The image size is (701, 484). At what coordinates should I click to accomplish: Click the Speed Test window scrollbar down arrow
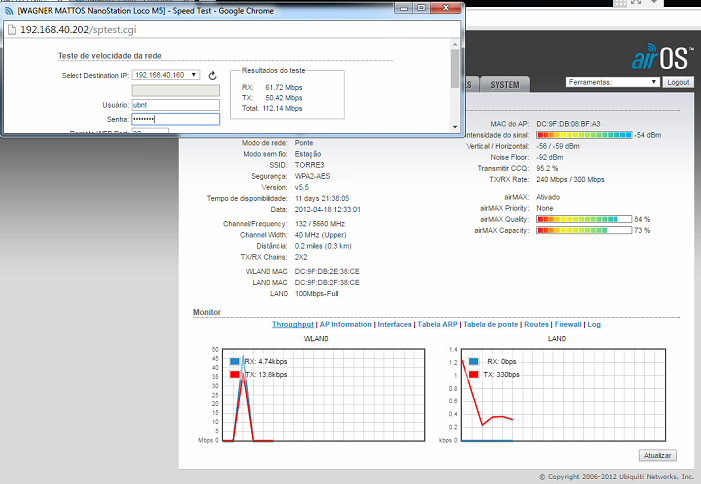pyautogui.click(x=455, y=127)
